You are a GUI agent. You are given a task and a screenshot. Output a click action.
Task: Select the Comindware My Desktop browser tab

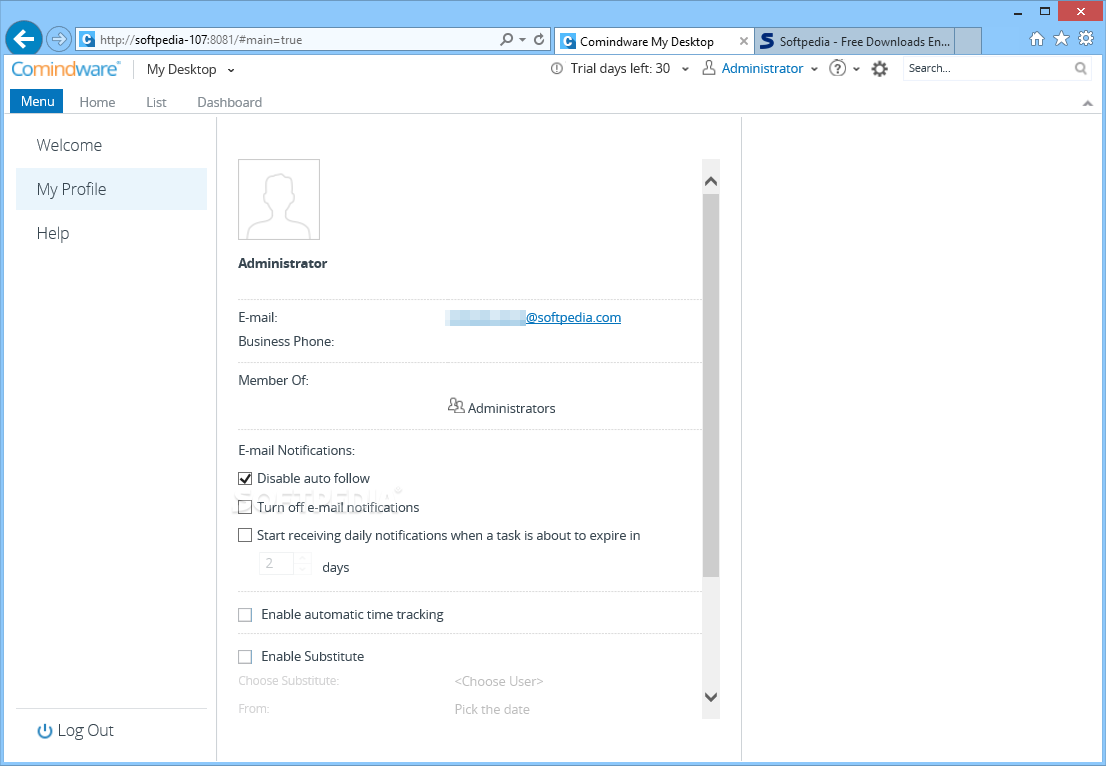(655, 42)
